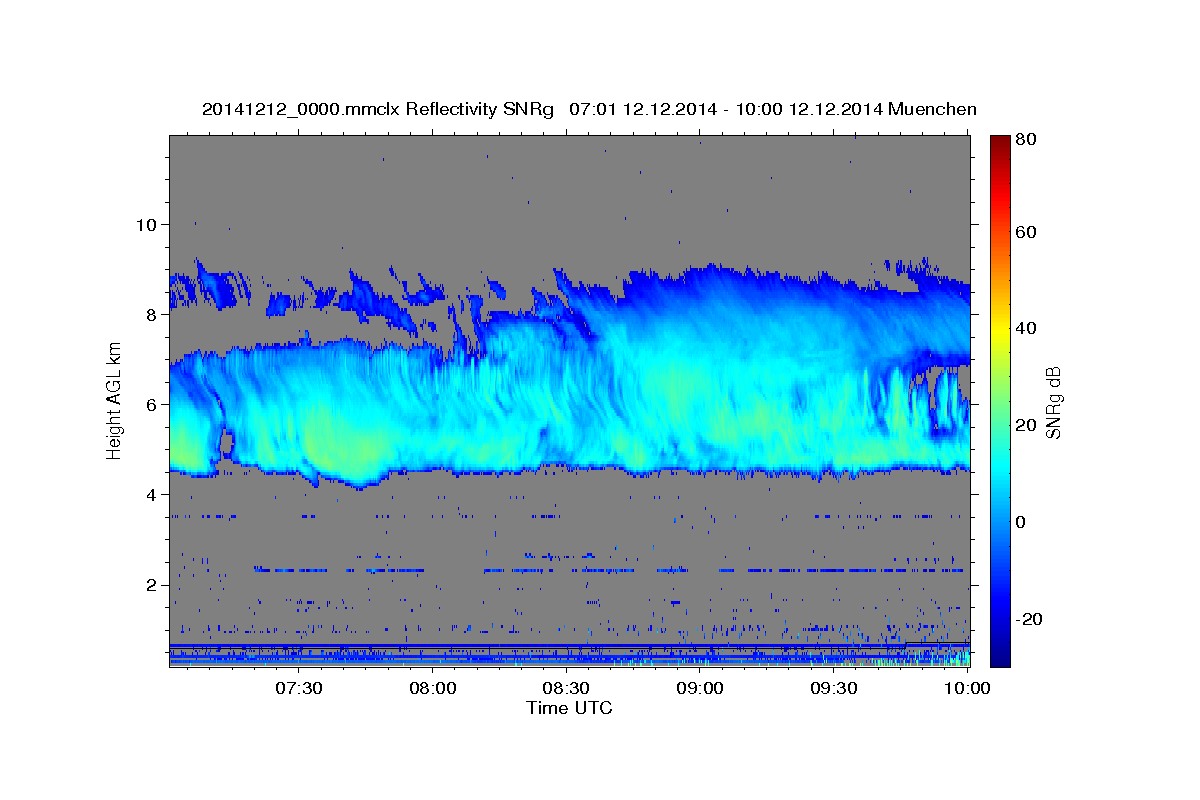1200x800 pixels.
Task: Click the colorbar value 60
Action: [1028, 232]
